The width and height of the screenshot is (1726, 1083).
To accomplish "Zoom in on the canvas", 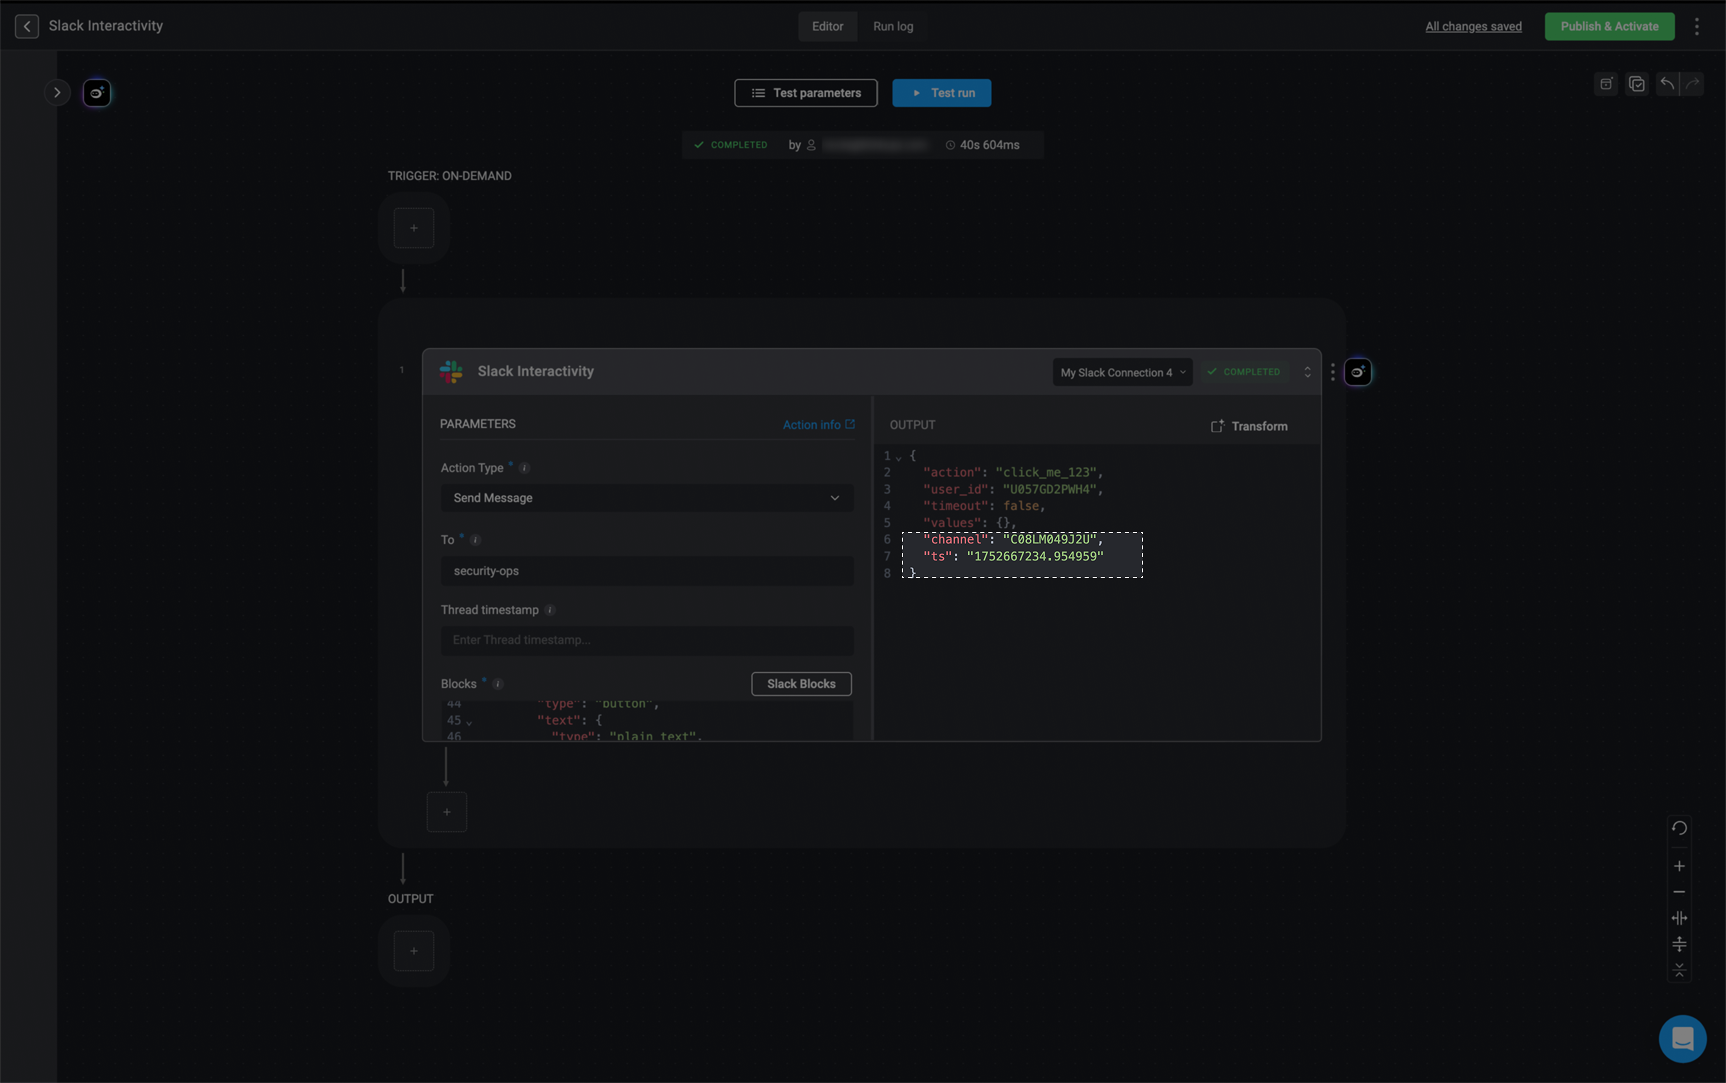I will [x=1679, y=866].
